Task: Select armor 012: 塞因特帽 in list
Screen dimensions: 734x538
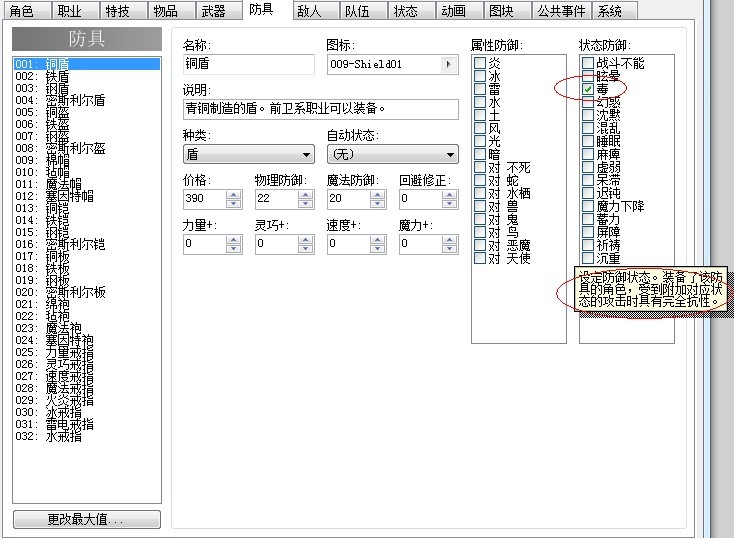Action: click(x=87, y=196)
